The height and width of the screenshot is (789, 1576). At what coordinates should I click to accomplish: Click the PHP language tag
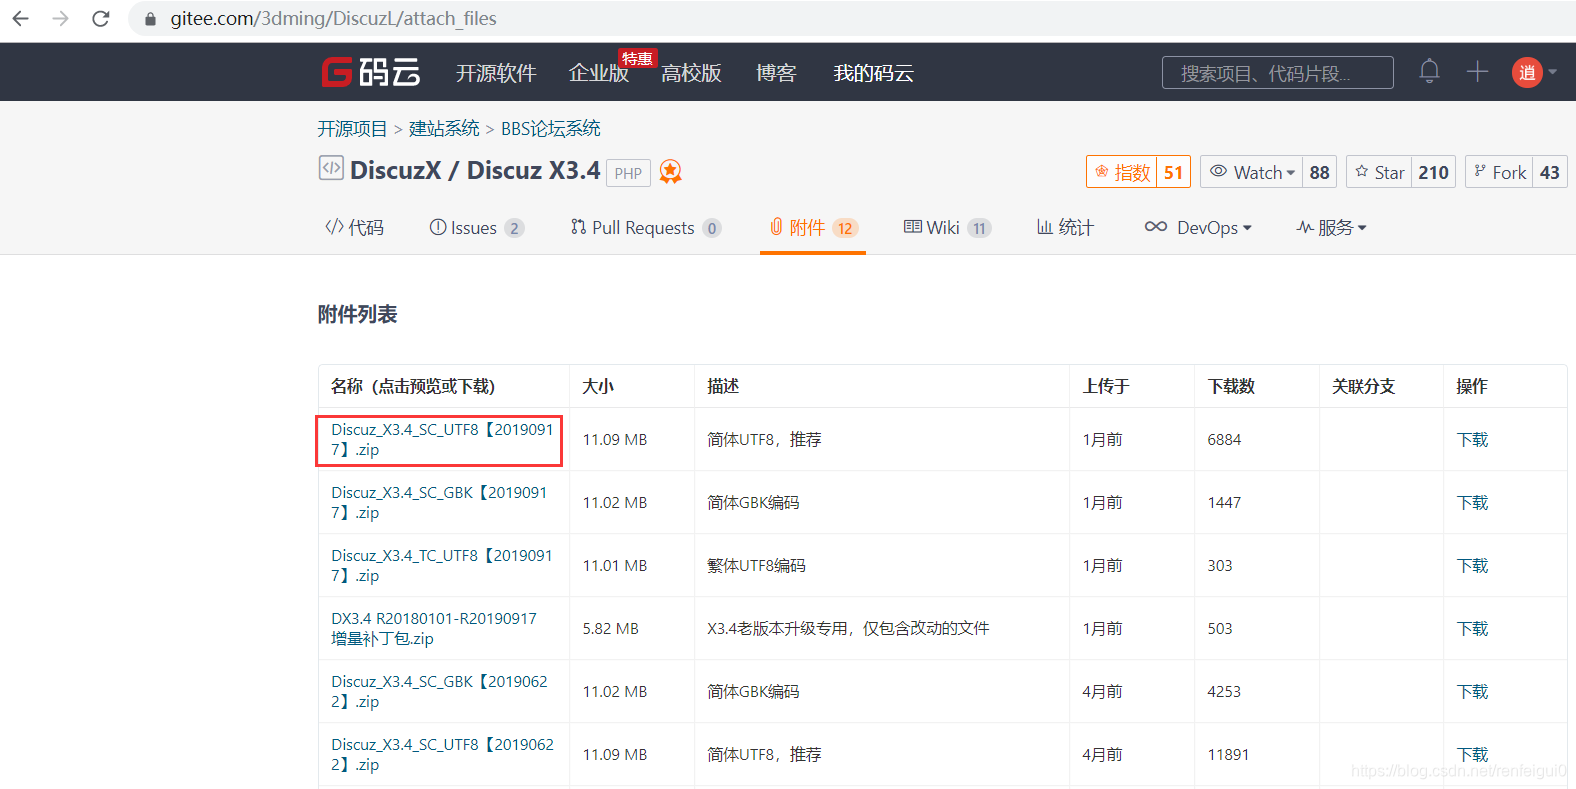point(628,173)
